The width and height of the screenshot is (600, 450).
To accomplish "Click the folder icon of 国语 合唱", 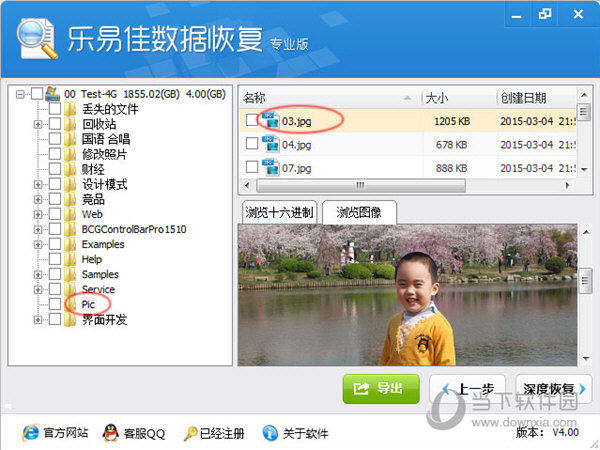I will (70, 139).
